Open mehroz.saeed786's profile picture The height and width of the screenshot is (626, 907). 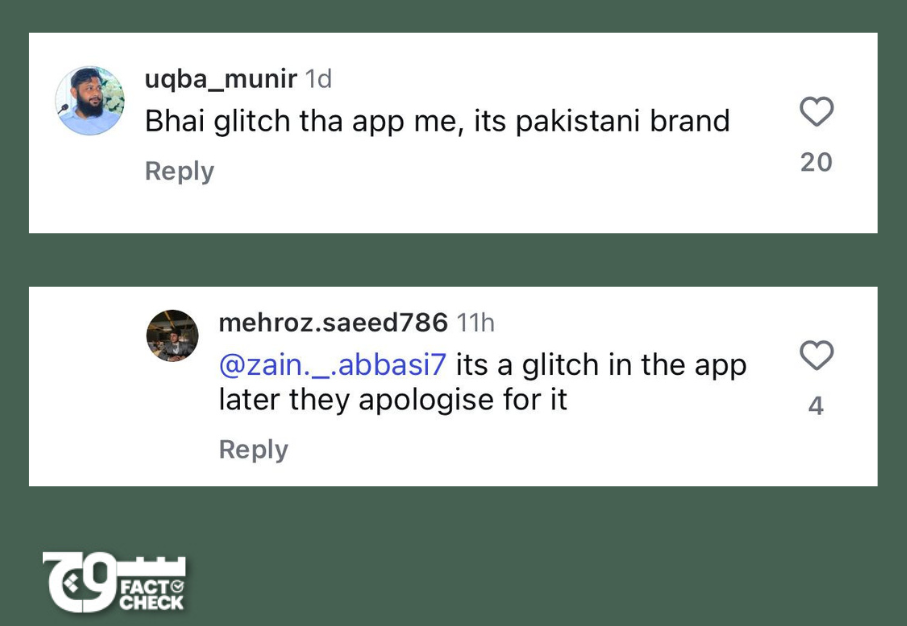coord(172,336)
